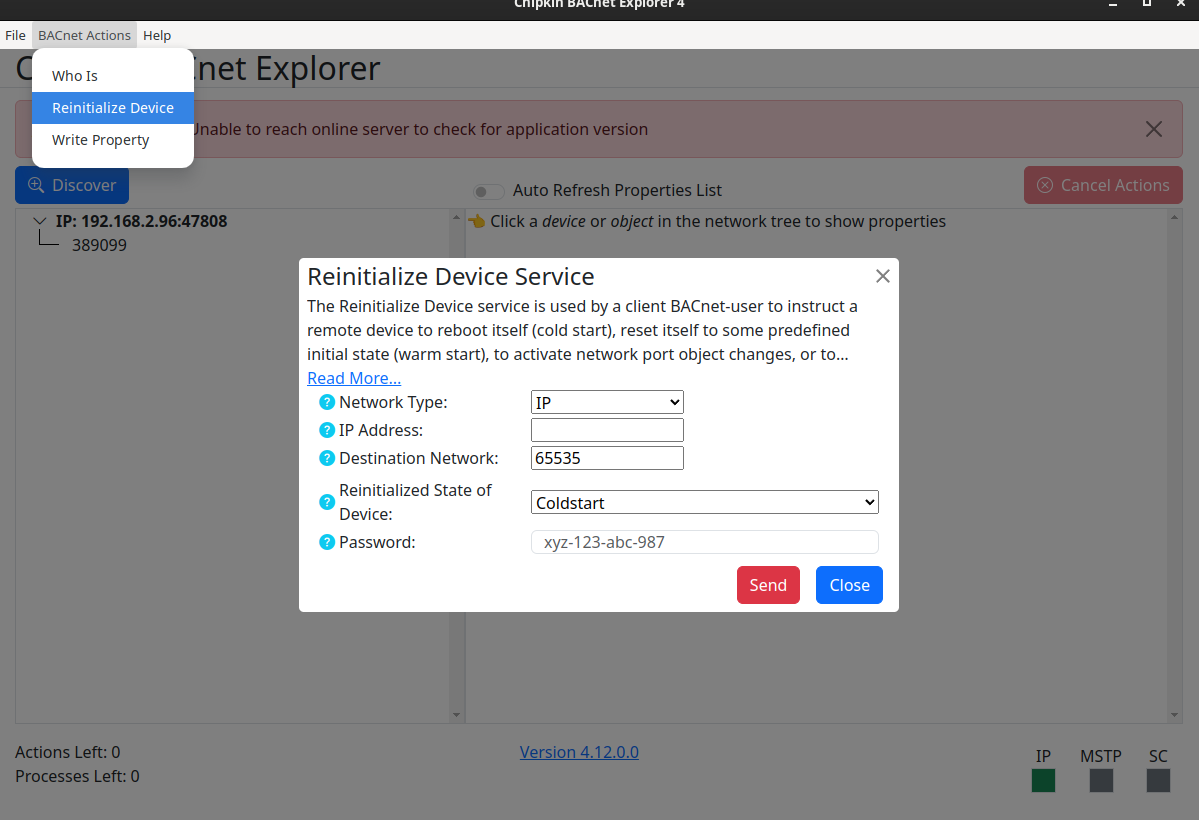1199x820 pixels.
Task: Click help icon next to Network Type
Action: tap(327, 402)
